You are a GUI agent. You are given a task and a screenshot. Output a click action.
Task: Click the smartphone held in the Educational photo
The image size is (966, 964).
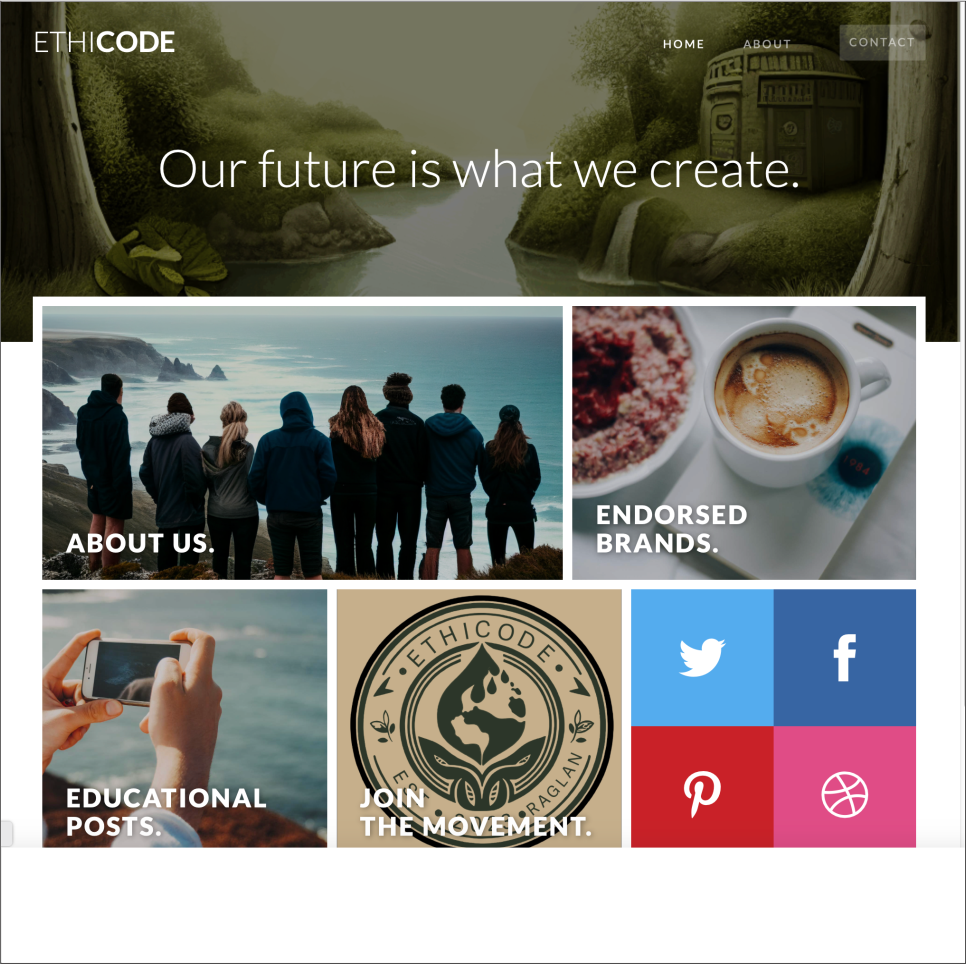136,671
